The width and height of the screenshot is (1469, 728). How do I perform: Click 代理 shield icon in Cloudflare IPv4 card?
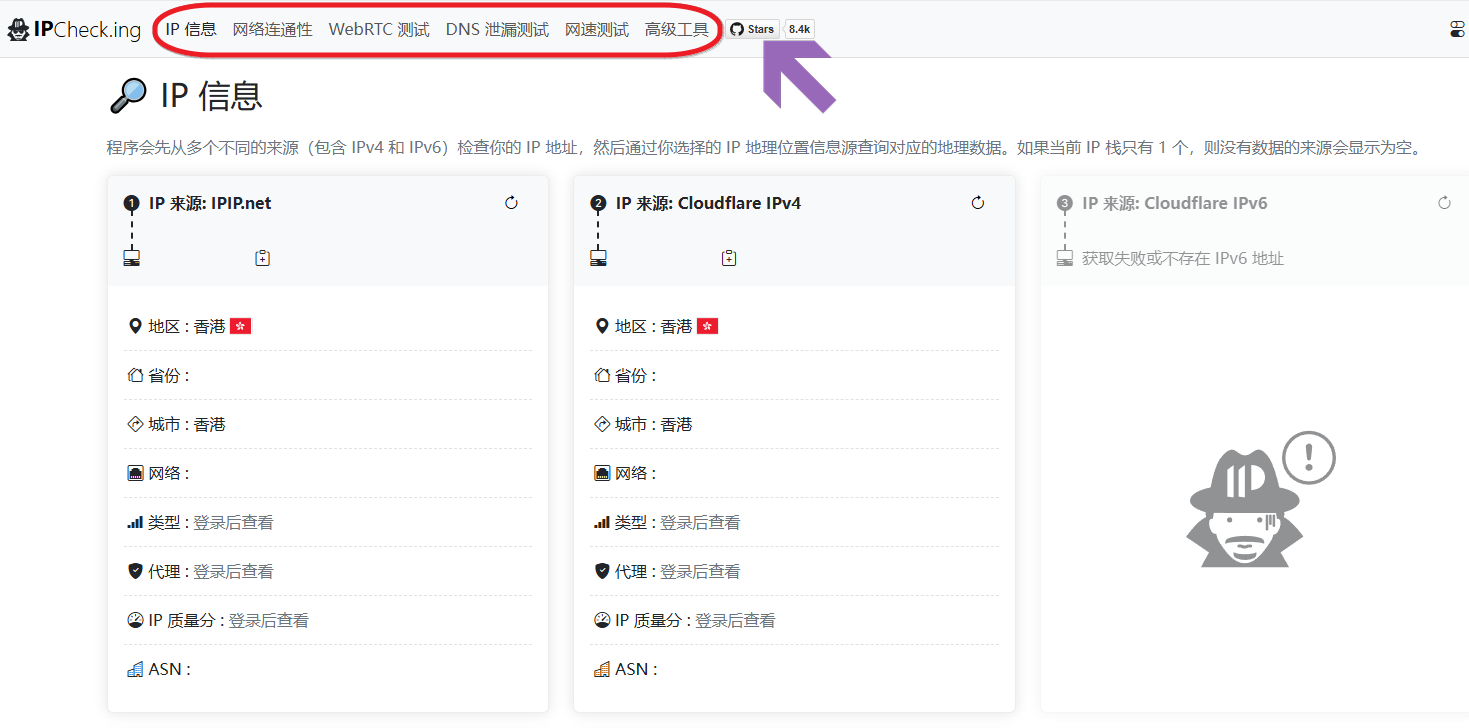[602, 571]
